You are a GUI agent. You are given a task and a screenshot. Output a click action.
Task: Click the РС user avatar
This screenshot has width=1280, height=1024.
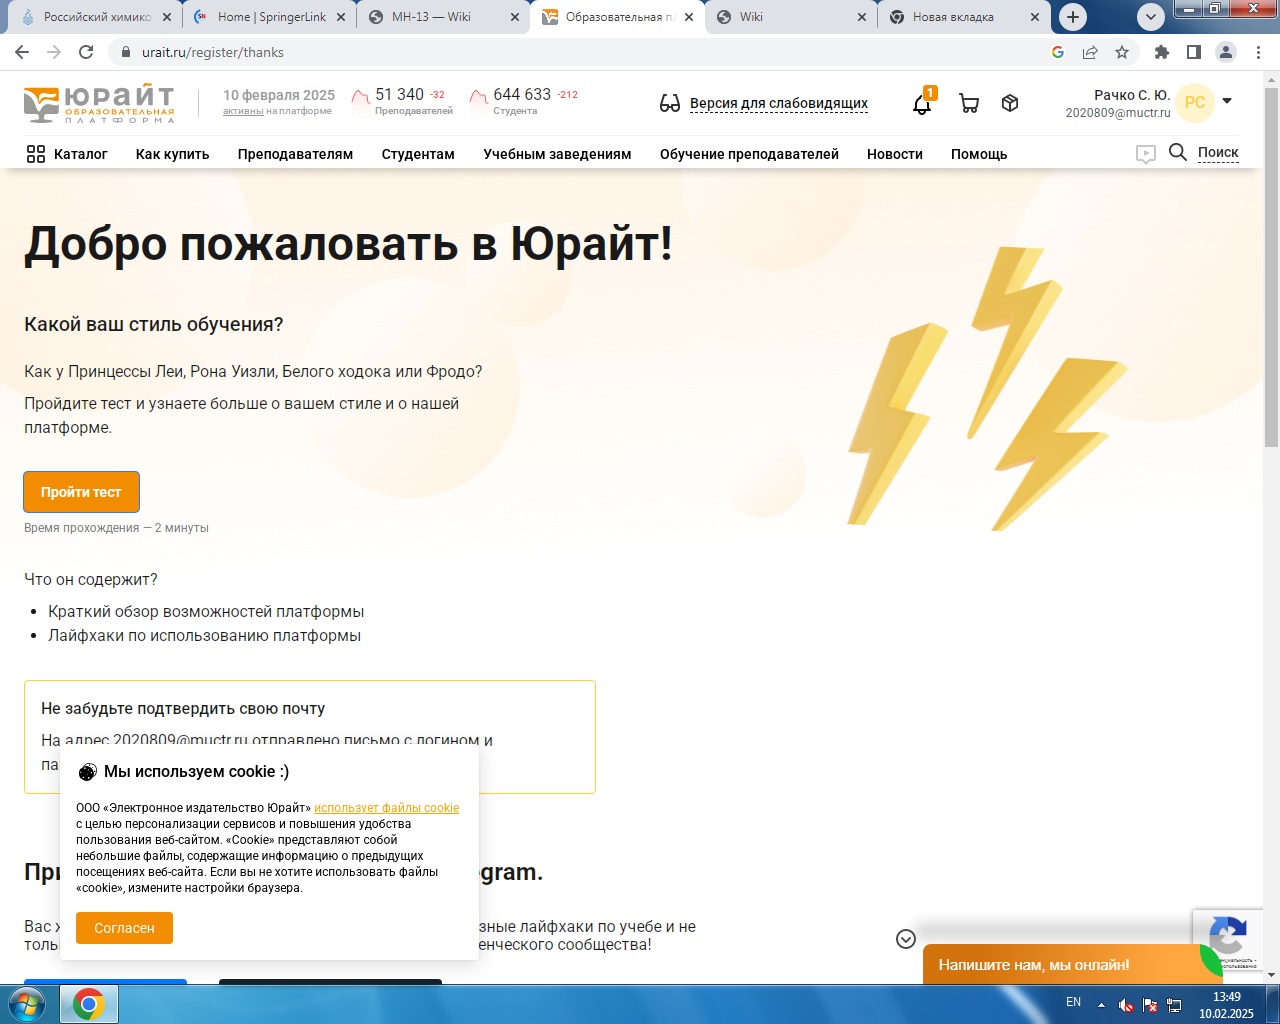[1195, 103]
